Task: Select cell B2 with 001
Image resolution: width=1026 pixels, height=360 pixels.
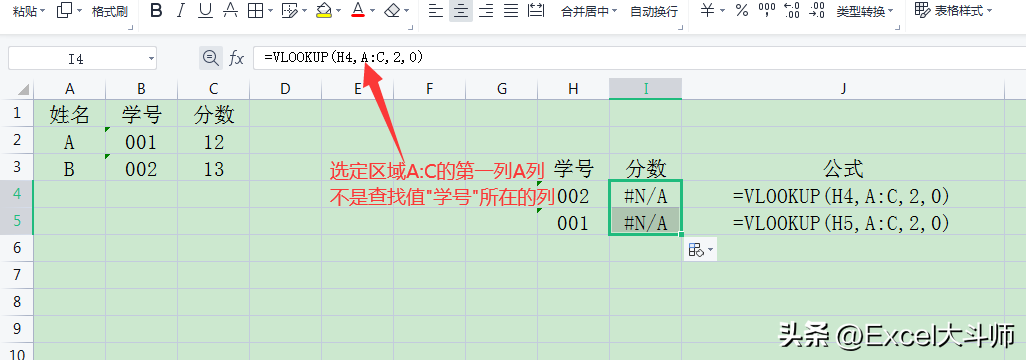Action: (141, 141)
